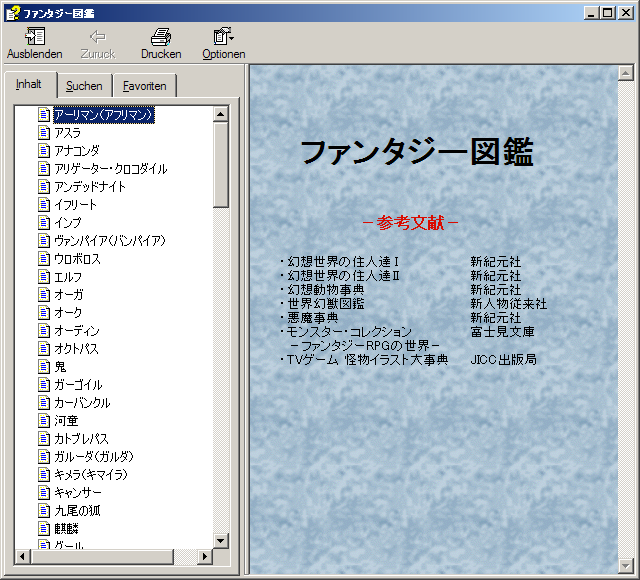Switch to the Favoriten tab

(144, 86)
